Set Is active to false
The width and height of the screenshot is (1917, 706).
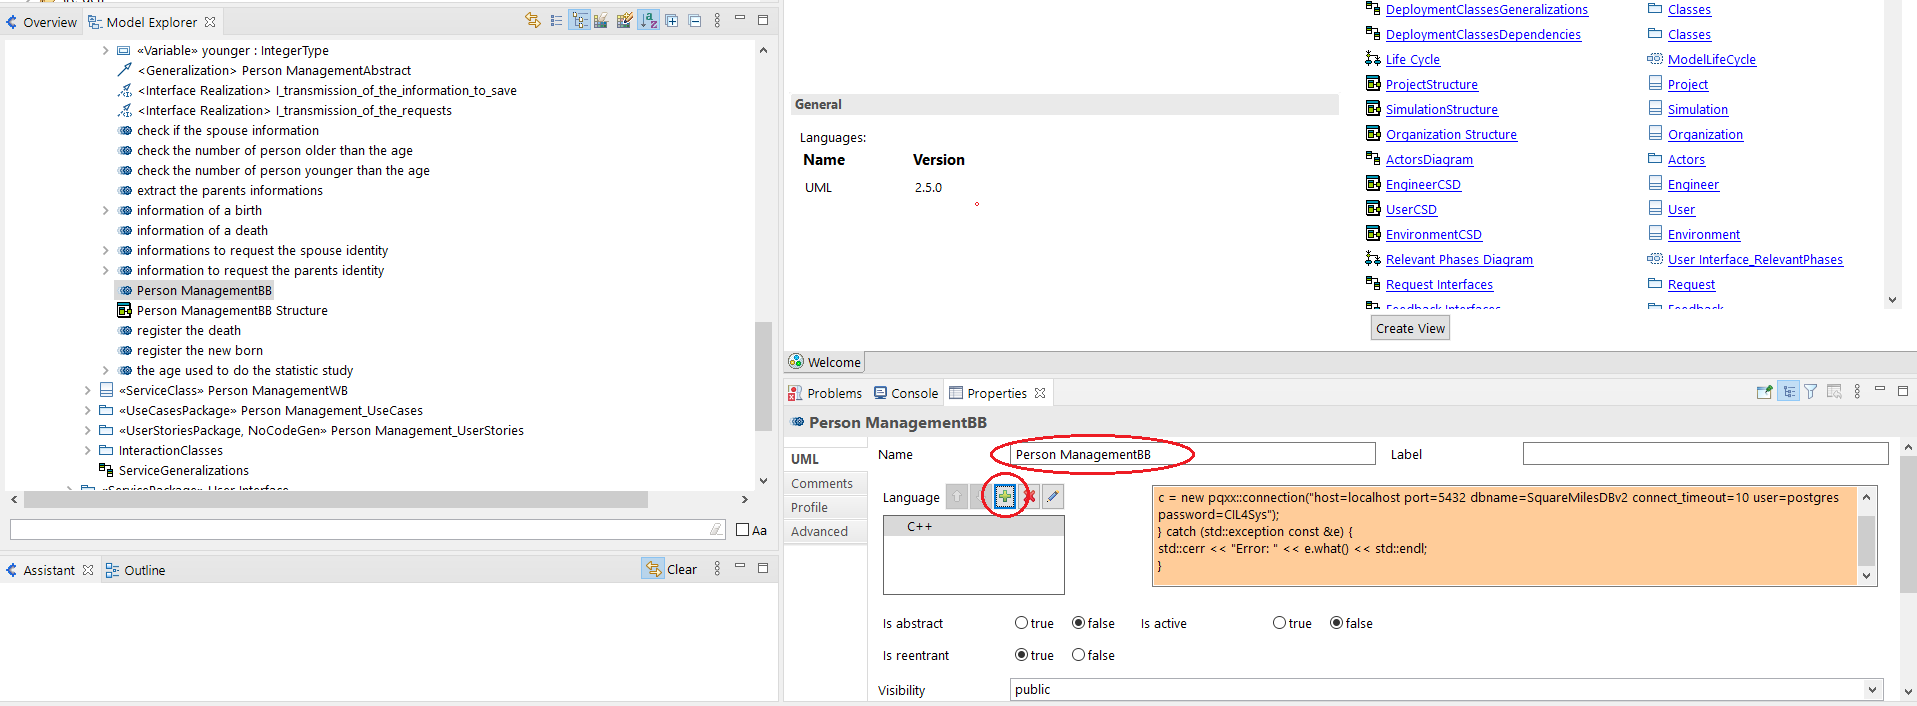pos(1336,623)
